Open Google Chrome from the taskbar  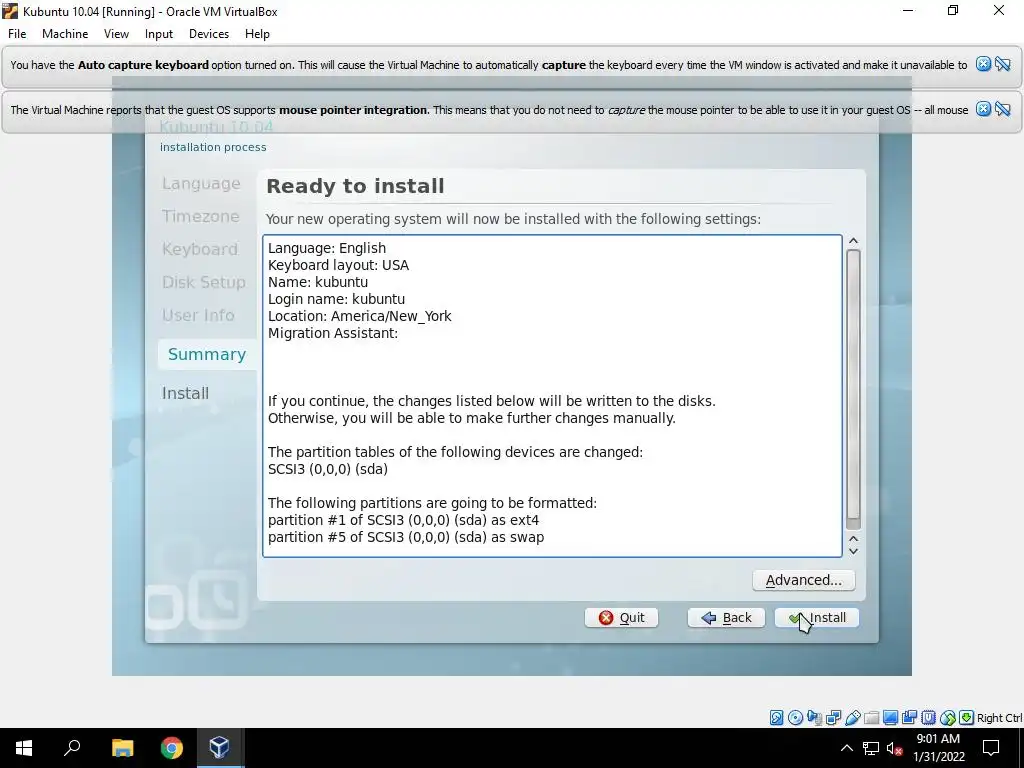(172, 748)
